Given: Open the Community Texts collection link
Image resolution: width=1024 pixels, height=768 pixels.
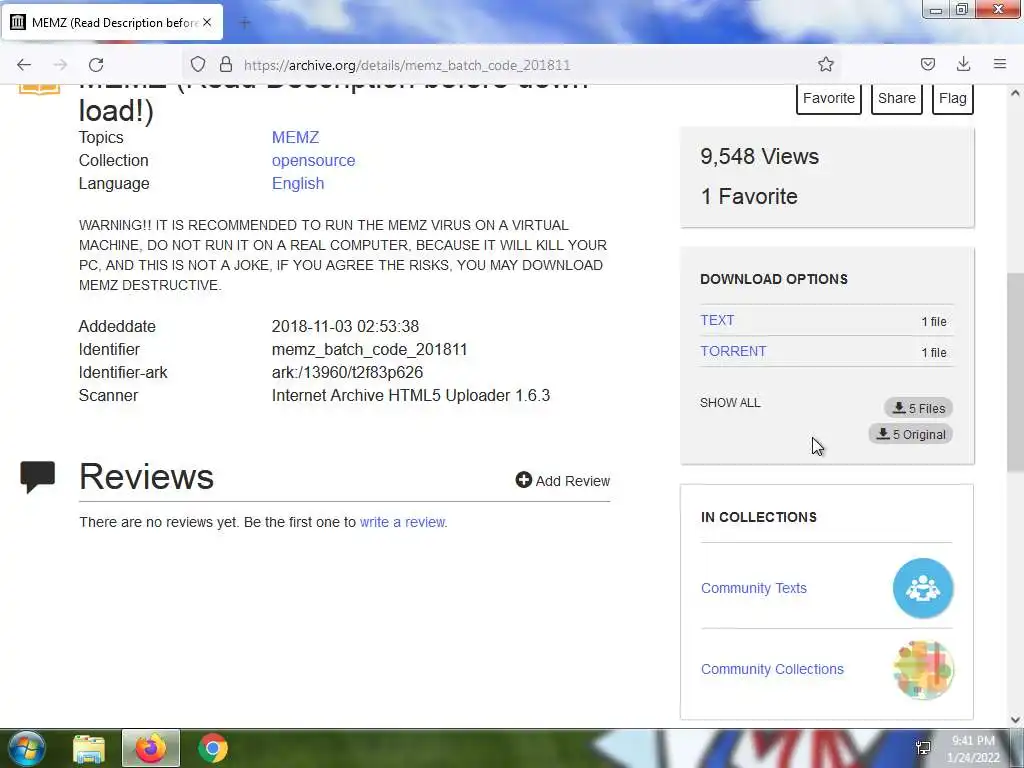Looking at the screenshot, I should point(754,588).
